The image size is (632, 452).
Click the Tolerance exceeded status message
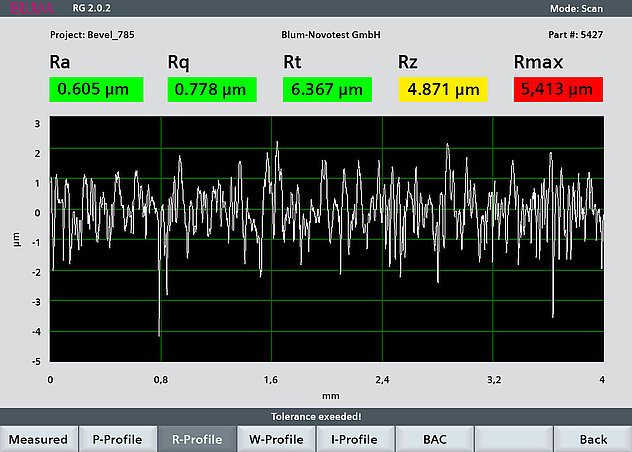coord(315,416)
